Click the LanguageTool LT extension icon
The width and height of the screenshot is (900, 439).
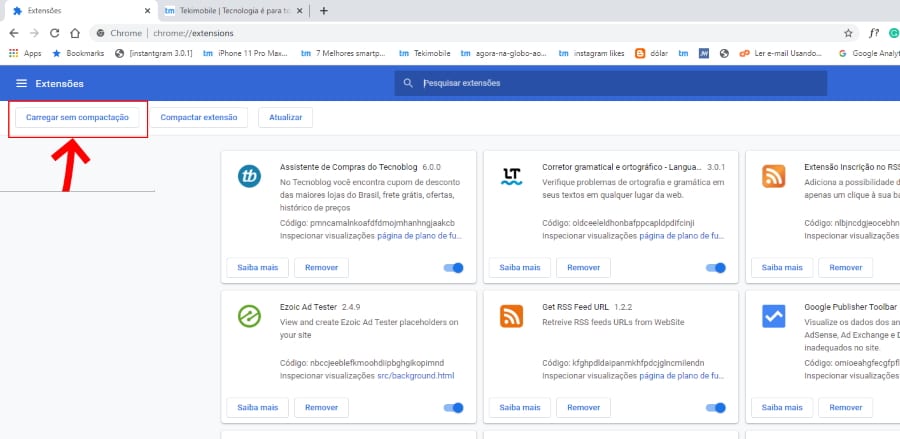[x=511, y=176]
